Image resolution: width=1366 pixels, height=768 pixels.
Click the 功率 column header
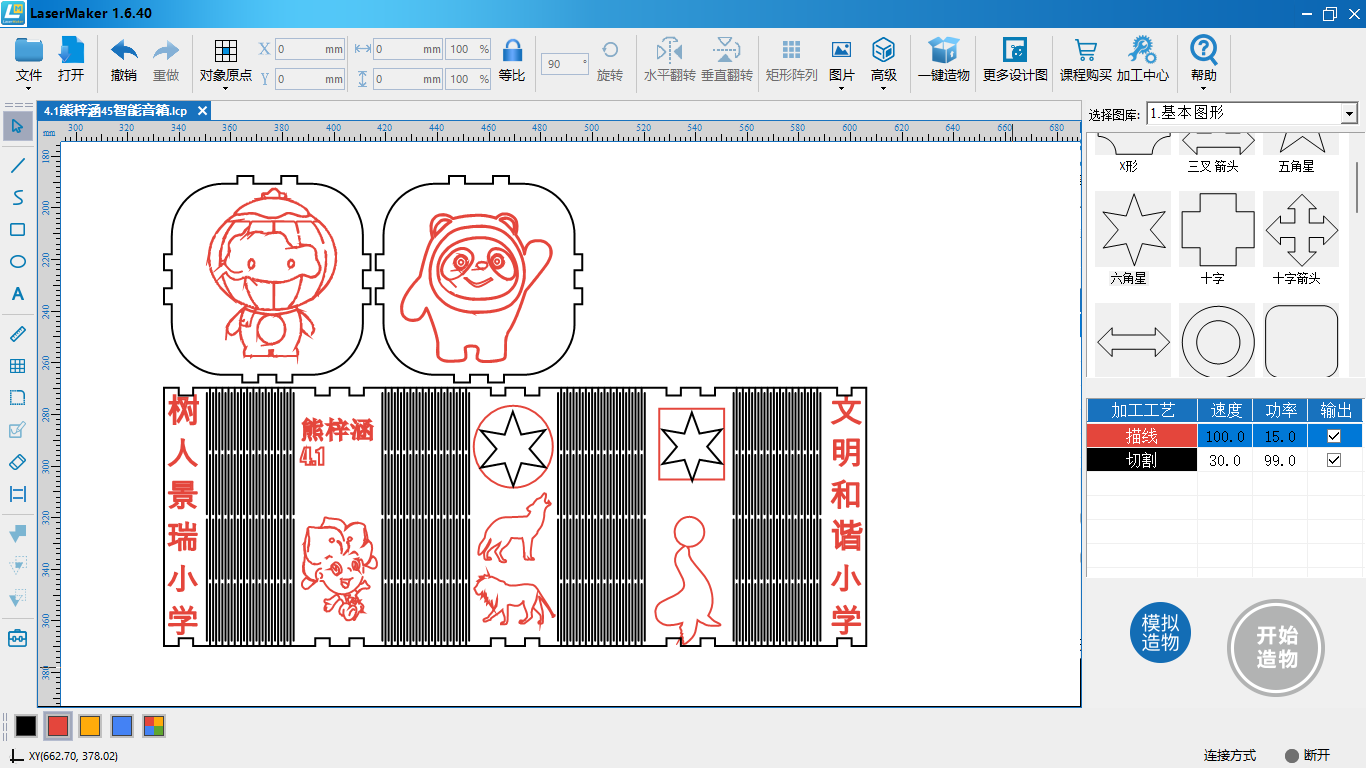pos(1280,410)
